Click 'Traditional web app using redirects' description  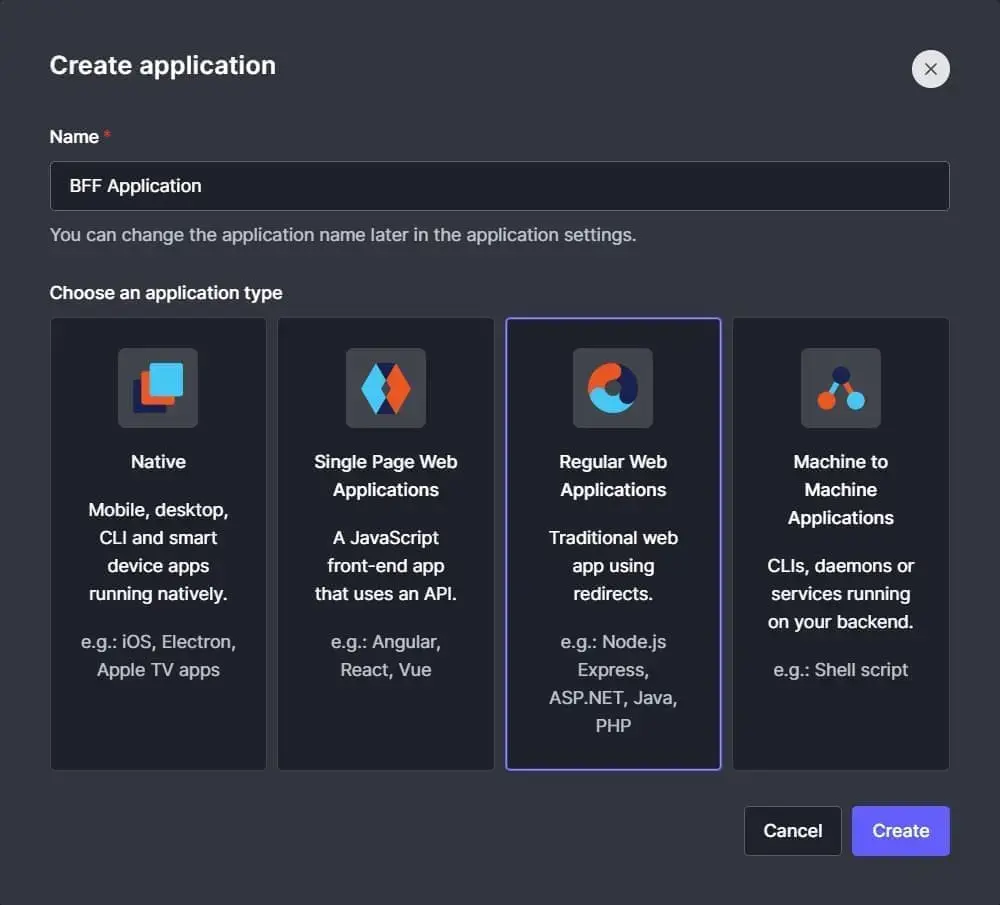(x=613, y=566)
